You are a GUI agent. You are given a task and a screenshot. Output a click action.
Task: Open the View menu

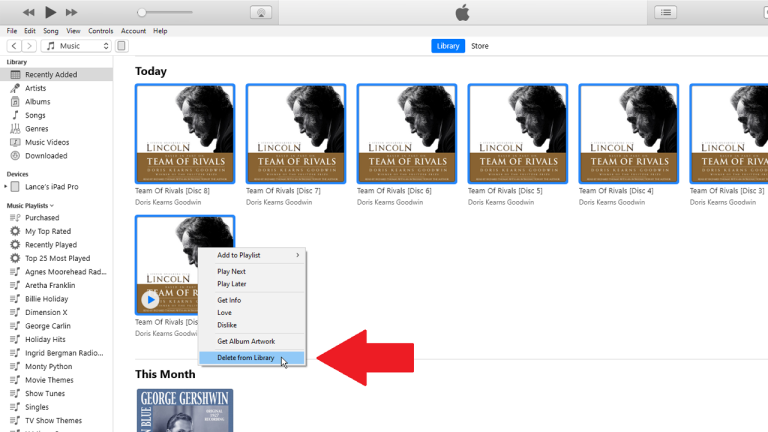click(x=73, y=31)
